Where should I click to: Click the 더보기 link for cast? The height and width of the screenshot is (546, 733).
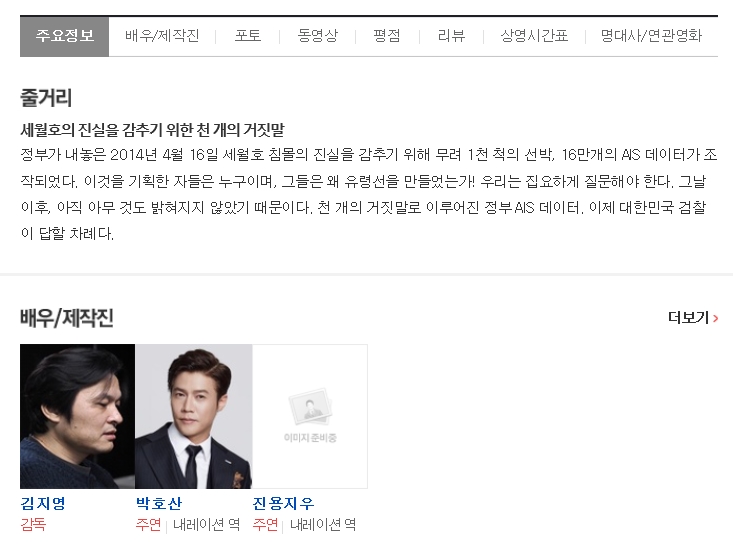689,318
